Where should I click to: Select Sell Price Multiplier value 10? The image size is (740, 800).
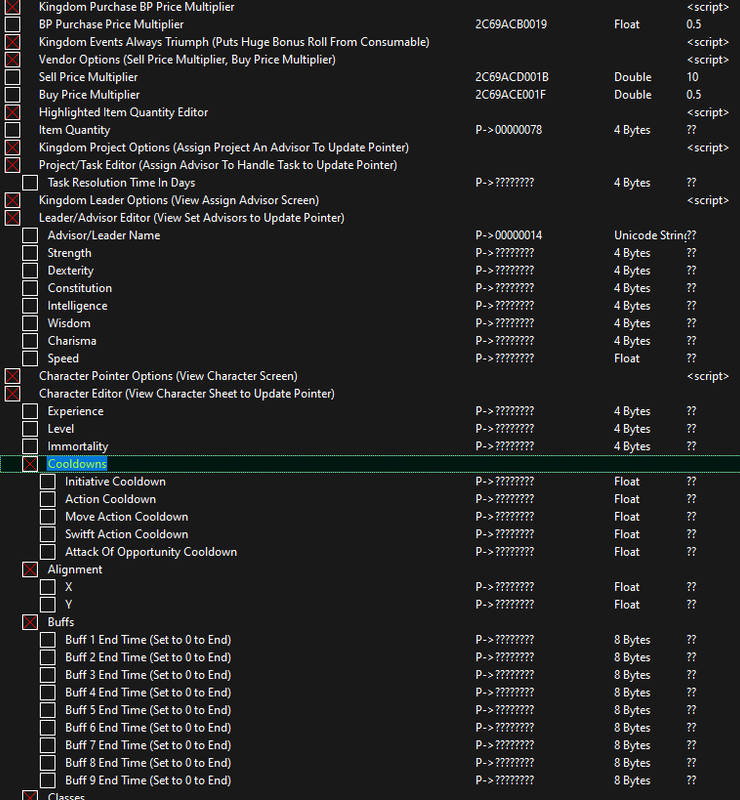(x=692, y=77)
